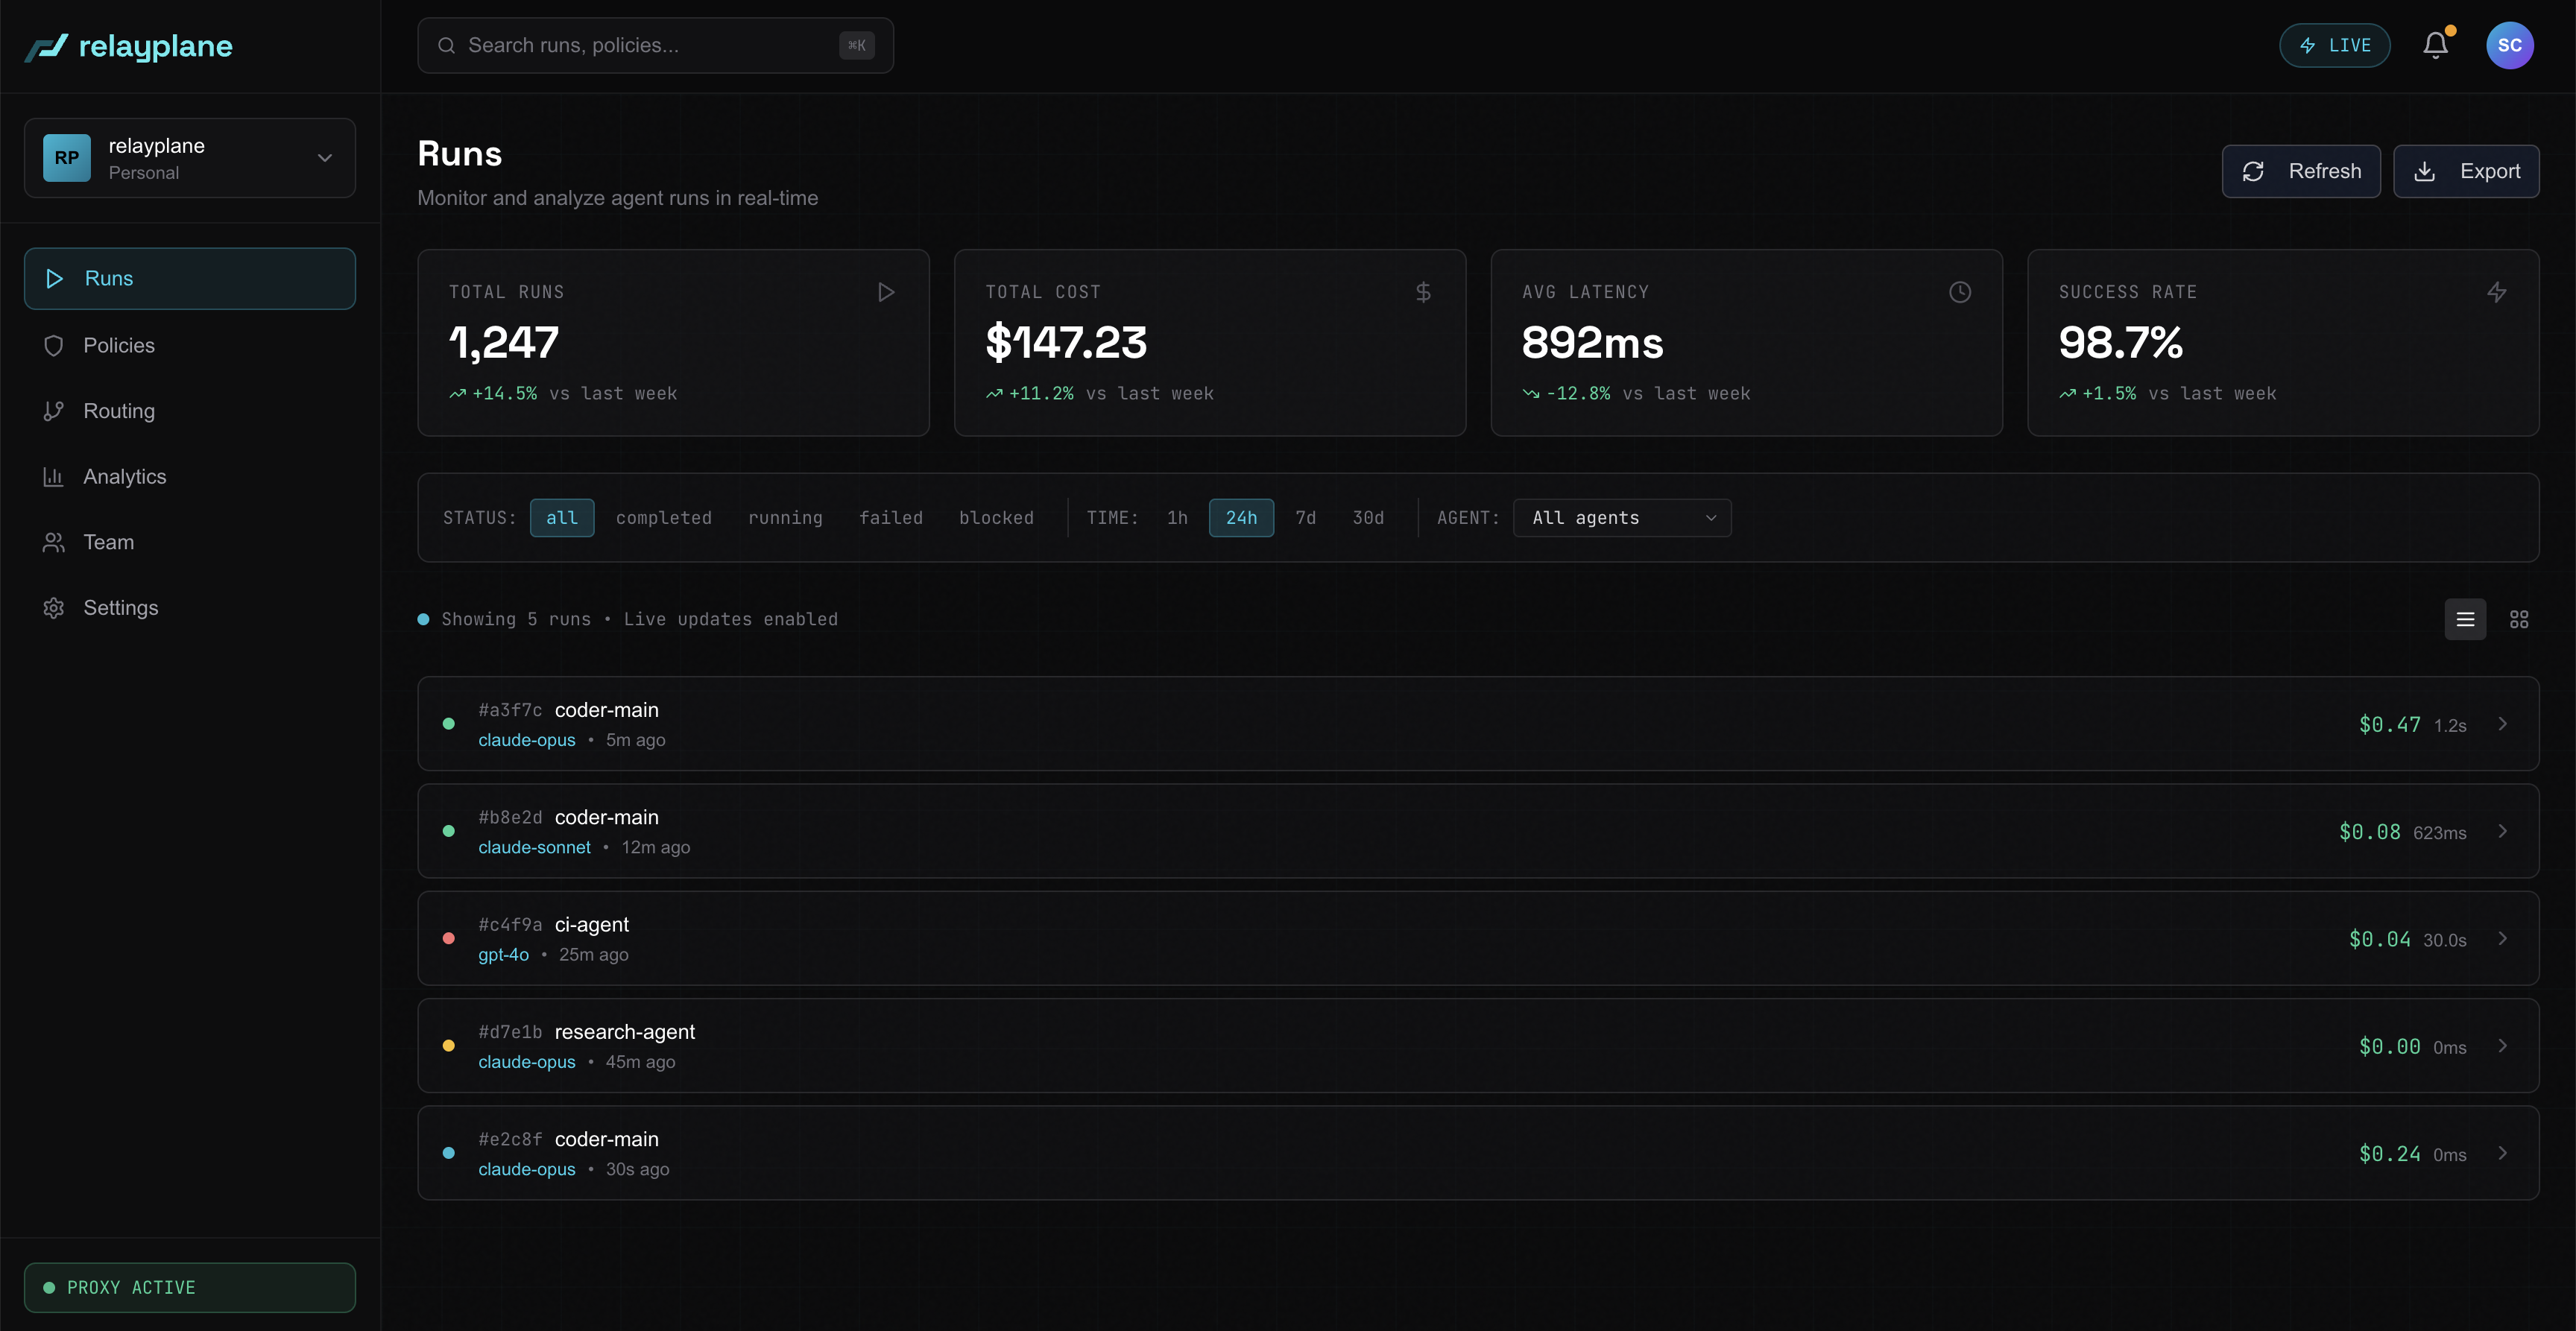The width and height of the screenshot is (2576, 1331).
Task: Click the relayplane logo
Action: pyautogui.click(x=129, y=46)
